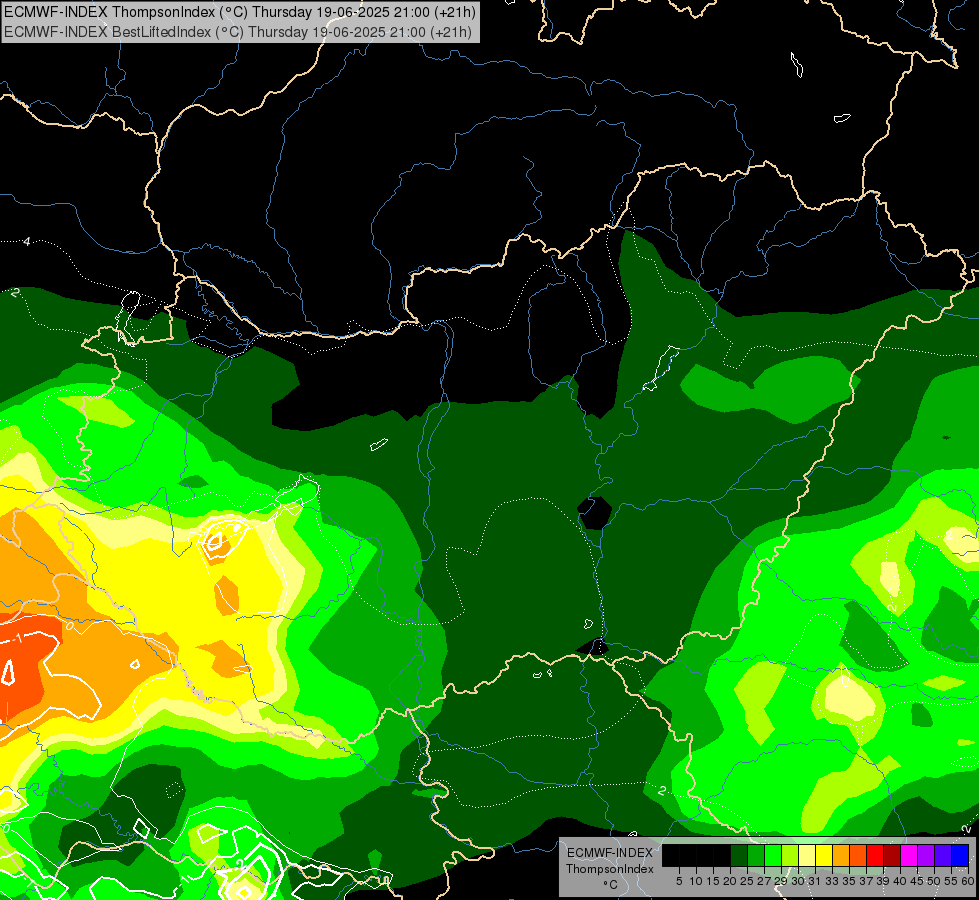Image resolution: width=979 pixels, height=900 pixels.
Task: Select the violet 50–55 legend swatch
Action: point(943,855)
